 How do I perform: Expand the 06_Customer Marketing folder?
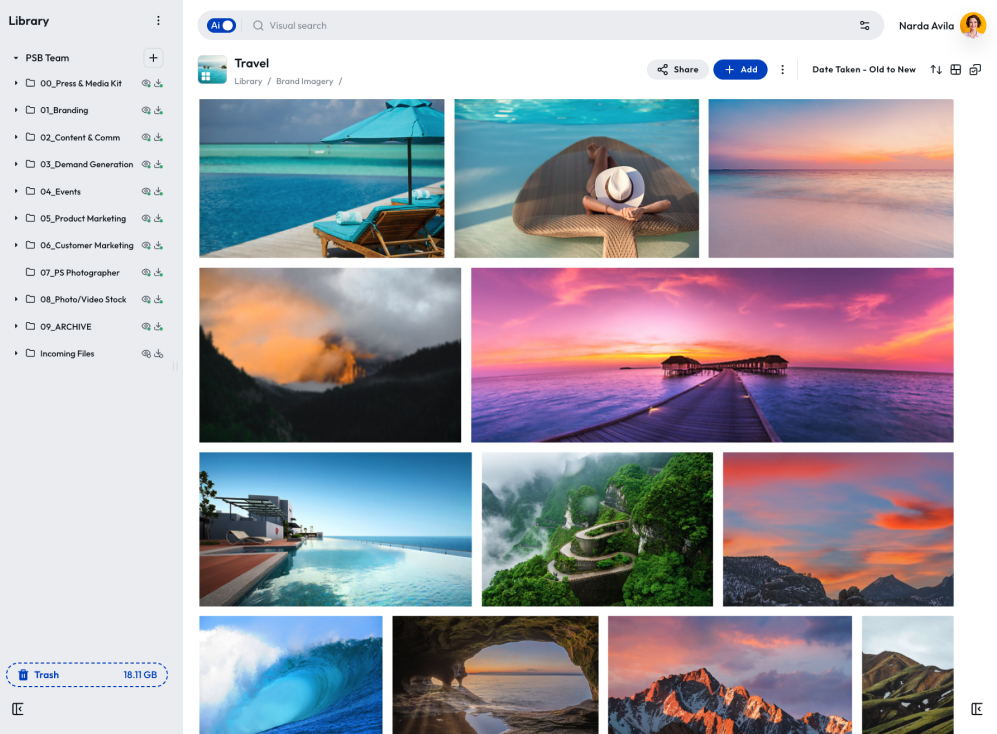pos(16,246)
